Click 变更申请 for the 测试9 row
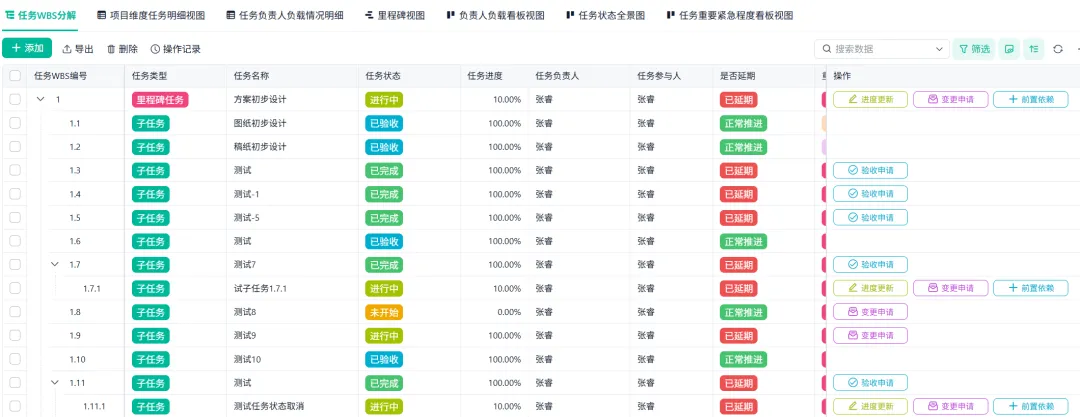Image resolution: width=1080 pixels, height=417 pixels. click(x=870, y=336)
